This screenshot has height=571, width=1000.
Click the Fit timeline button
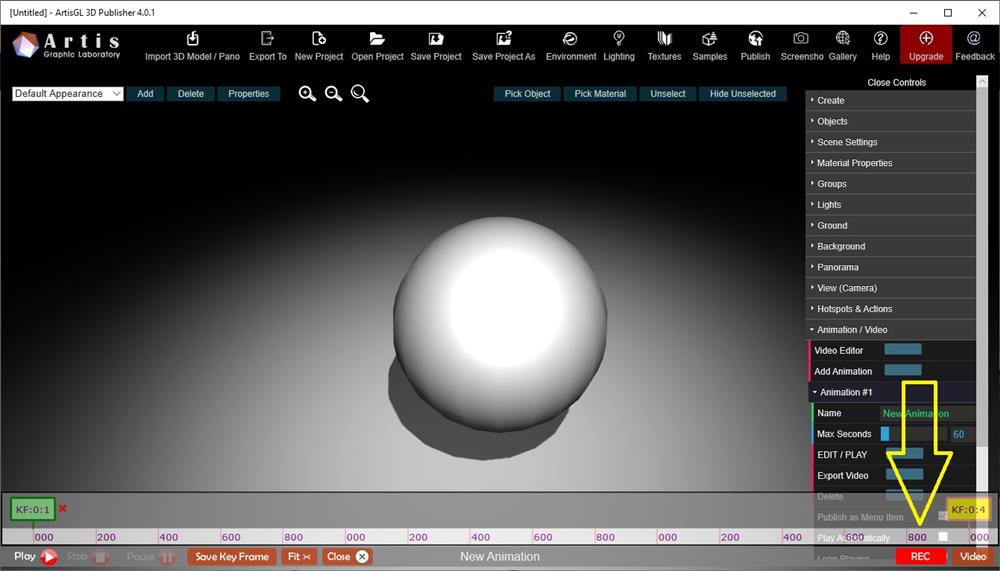[299, 556]
